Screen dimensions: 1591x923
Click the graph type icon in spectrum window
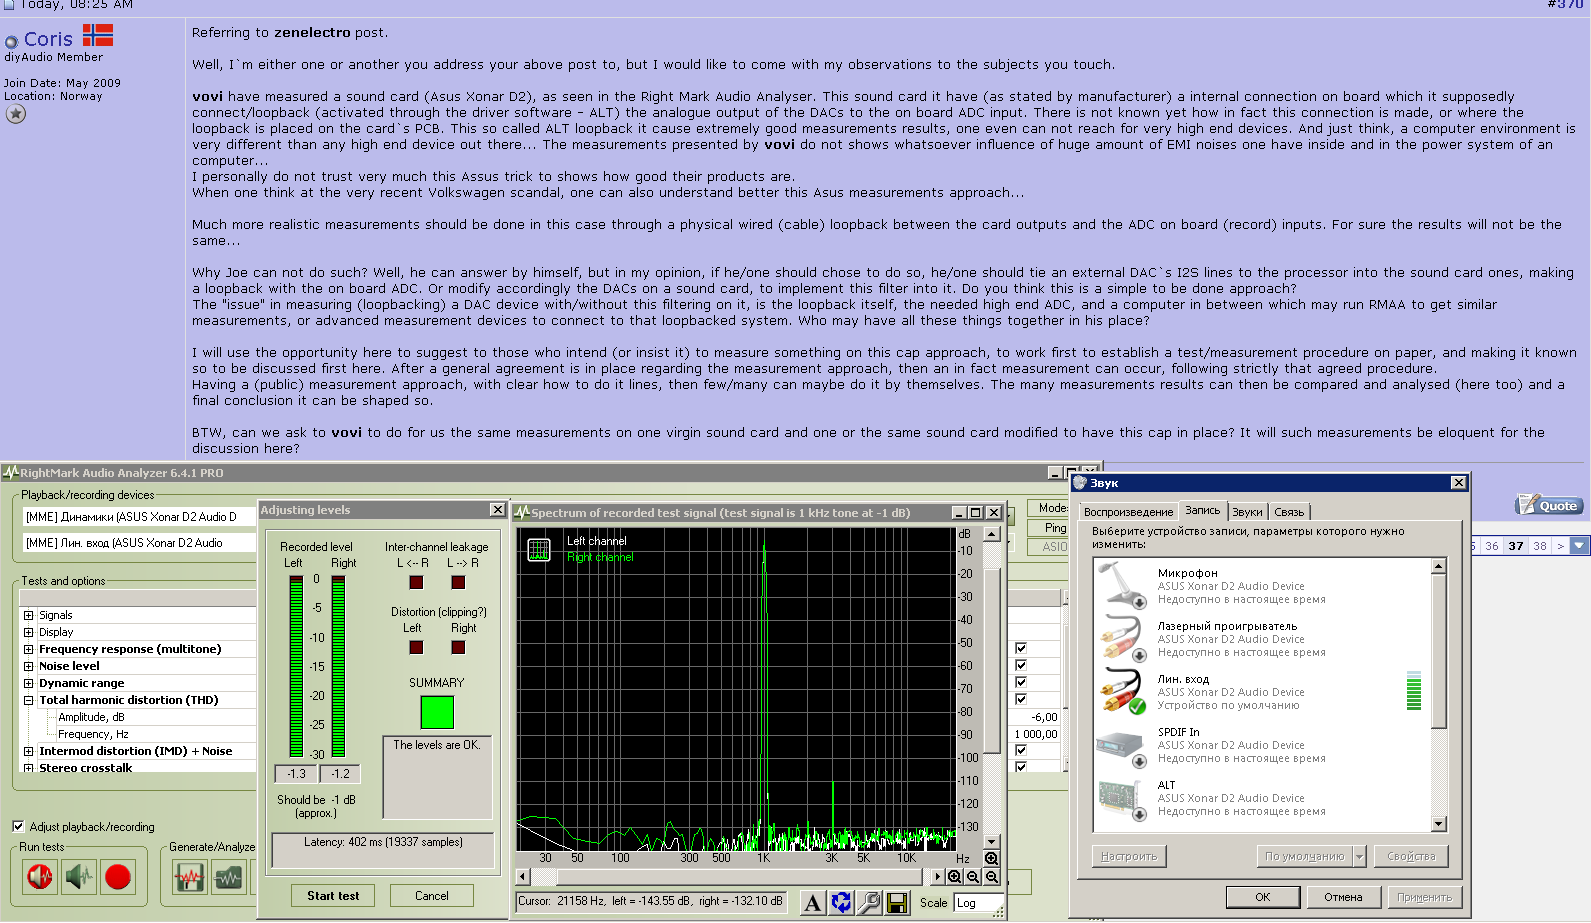(539, 549)
